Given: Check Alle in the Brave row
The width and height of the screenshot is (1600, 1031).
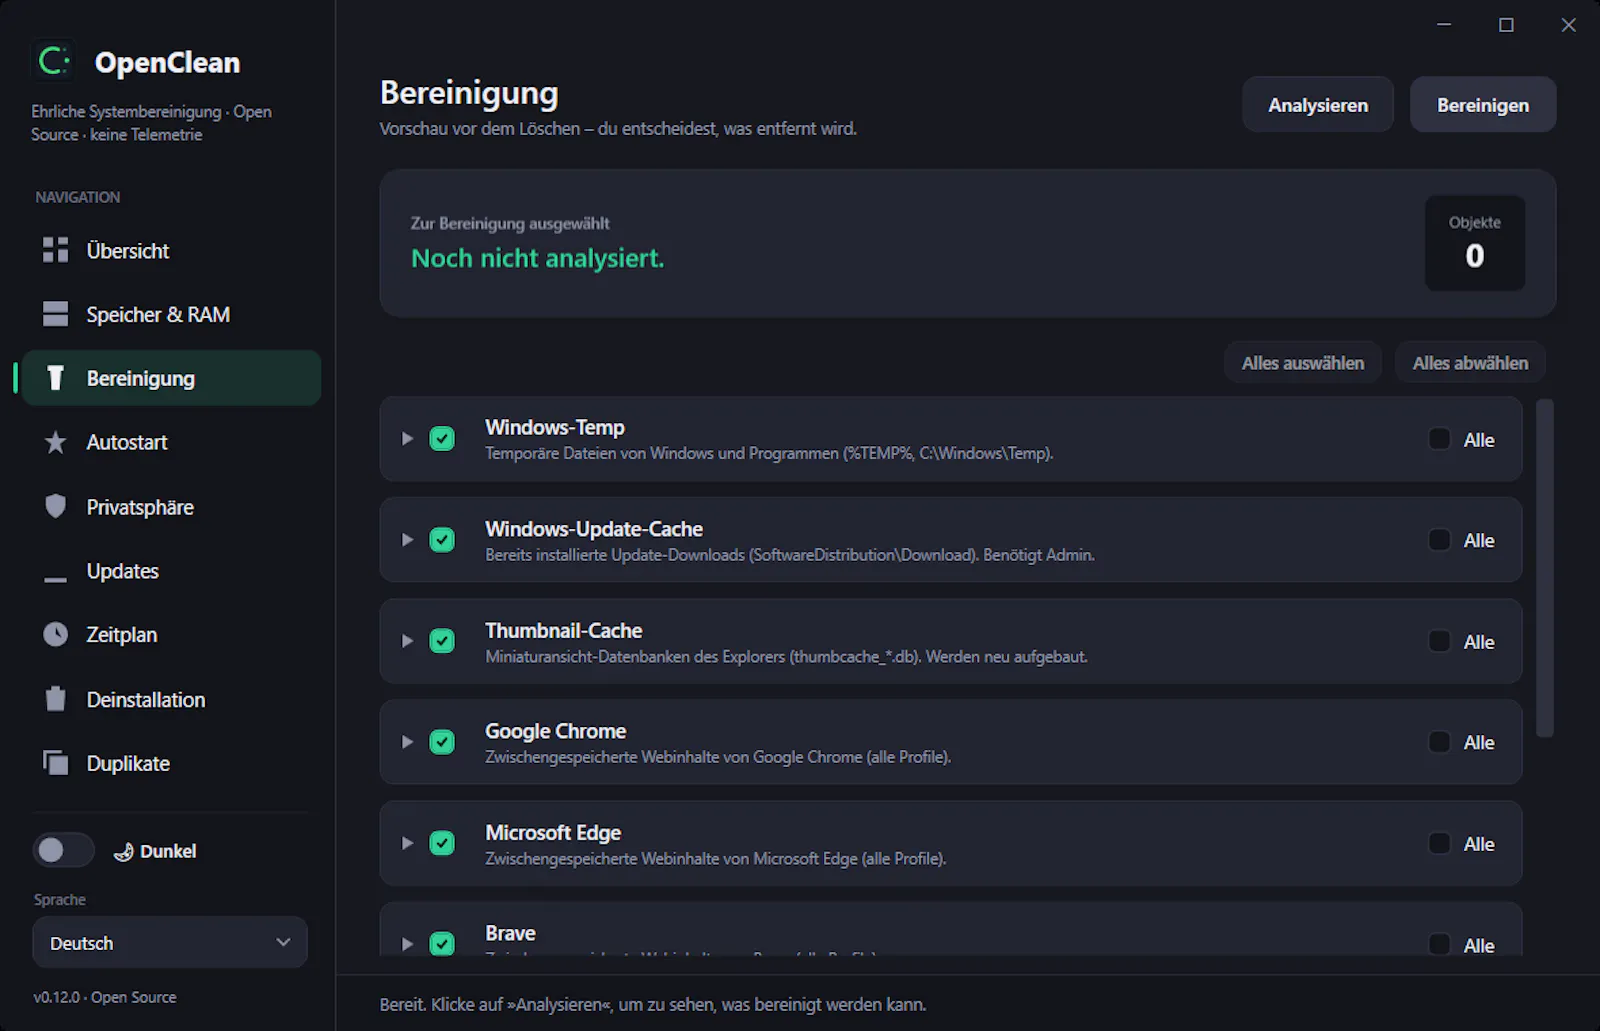Looking at the screenshot, I should coord(1439,944).
